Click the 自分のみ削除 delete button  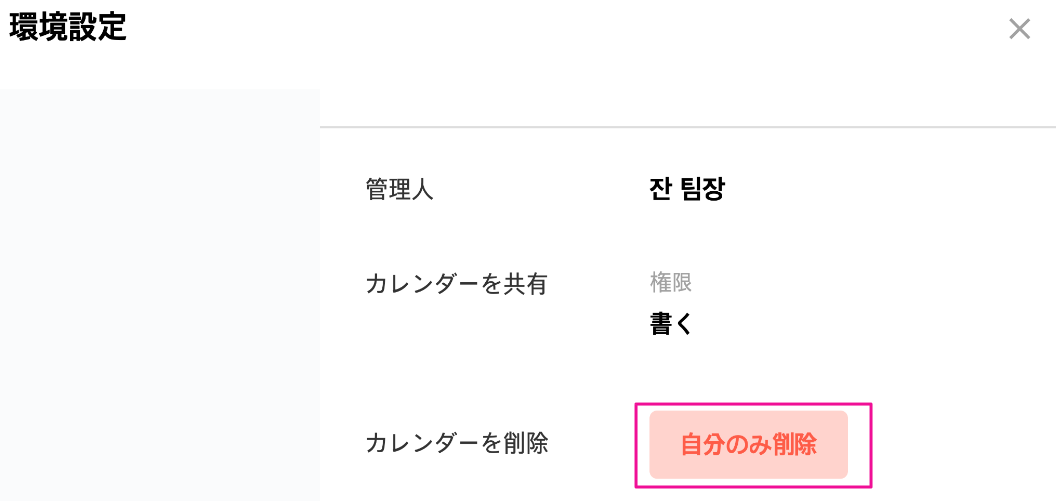(x=748, y=445)
